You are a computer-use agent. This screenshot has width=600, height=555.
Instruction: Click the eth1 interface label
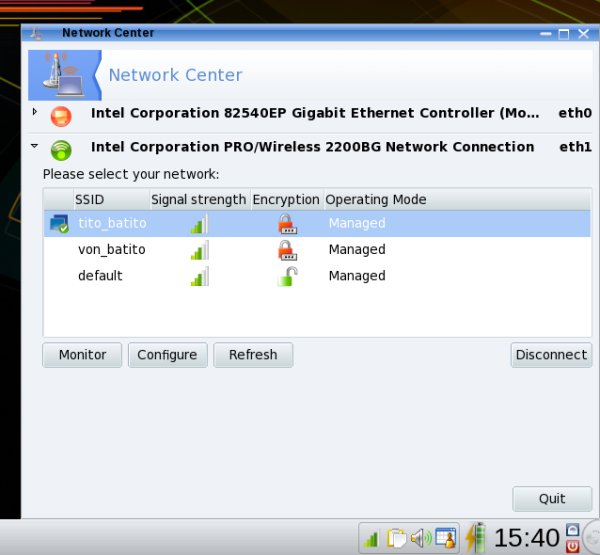576,147
